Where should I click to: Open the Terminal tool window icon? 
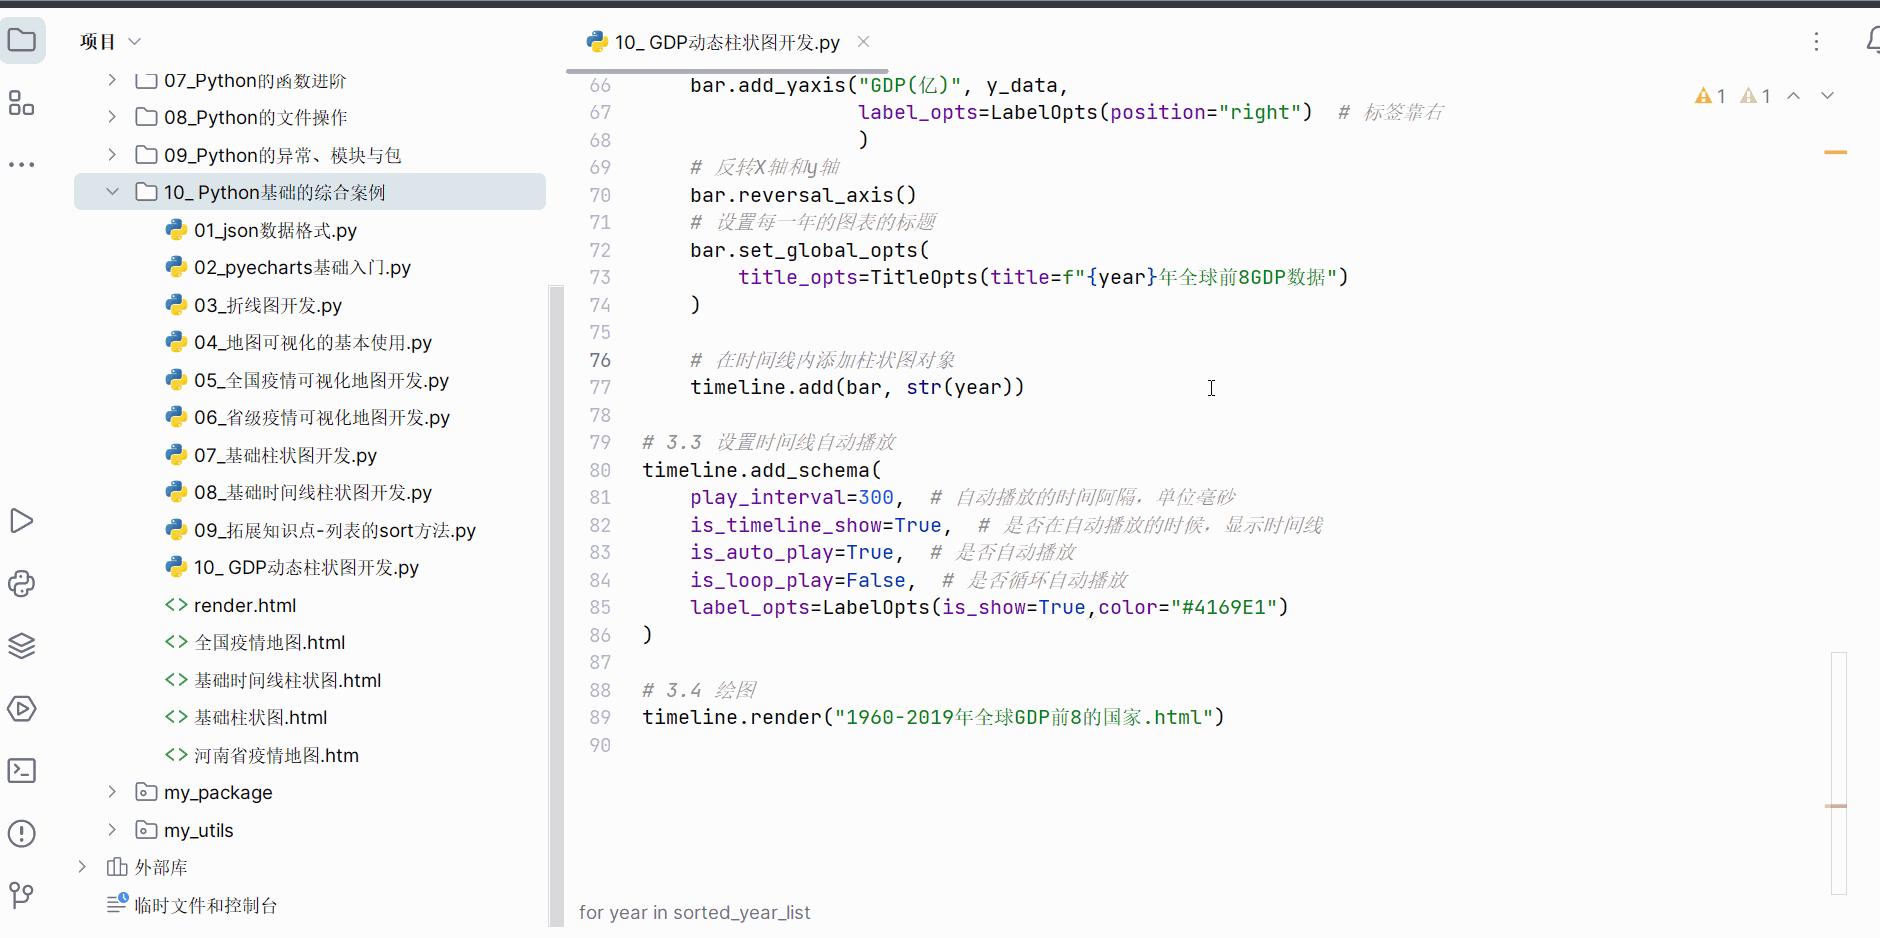tap(22, 771)
